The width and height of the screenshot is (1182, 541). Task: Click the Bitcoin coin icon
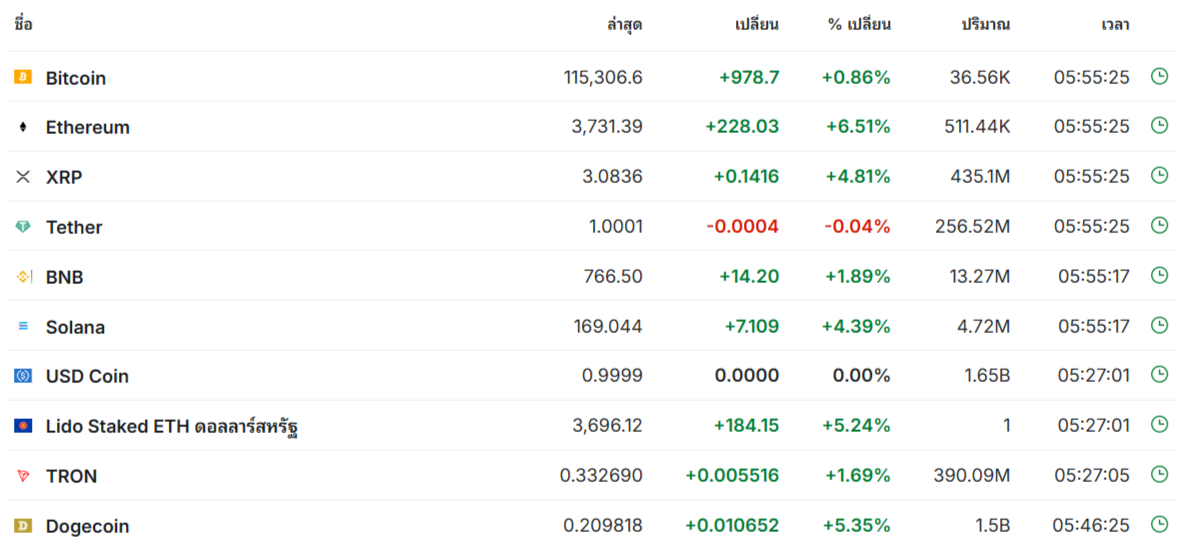[23, 77]
